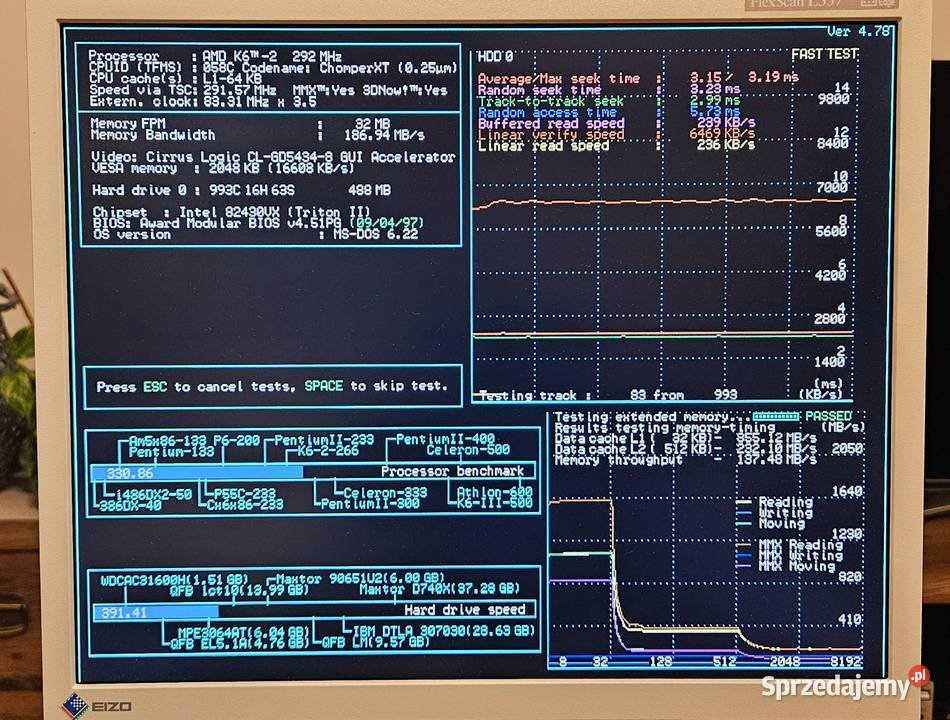This screenshot has height=720, width=950.
Task: Click the 'Celeron-333' benchmark marker label
Action: [x=385, y=493]
